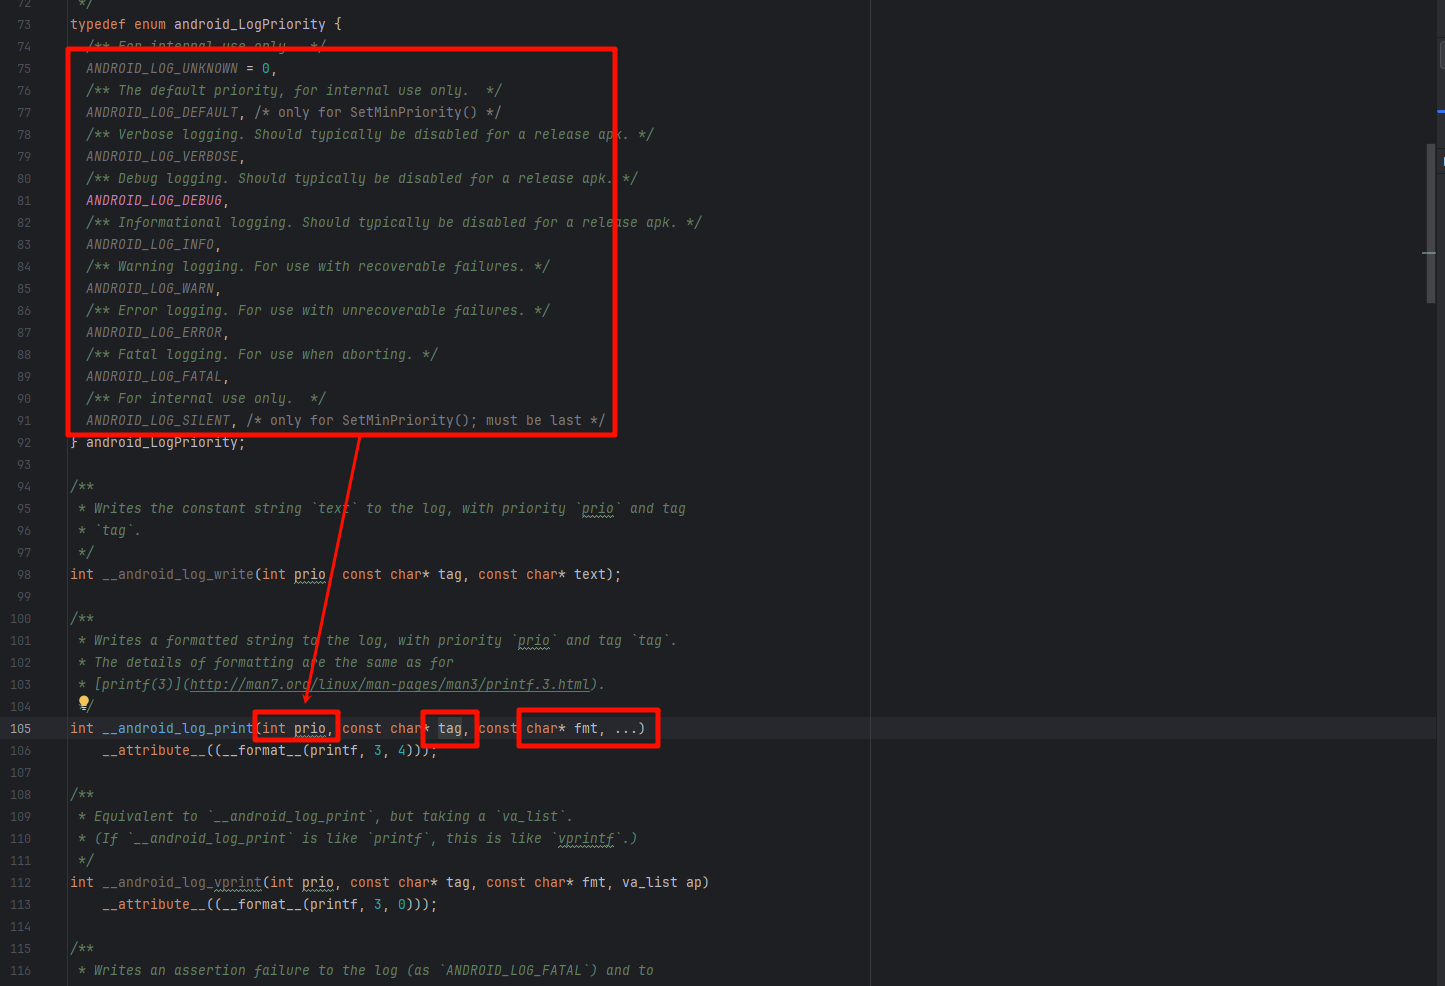Image resolution: width=1445 pixels, height=986 pixels.
Task: Click the vertical editor scrollbar thumb
Action: pyautogui.click(x=1430, y=222)
